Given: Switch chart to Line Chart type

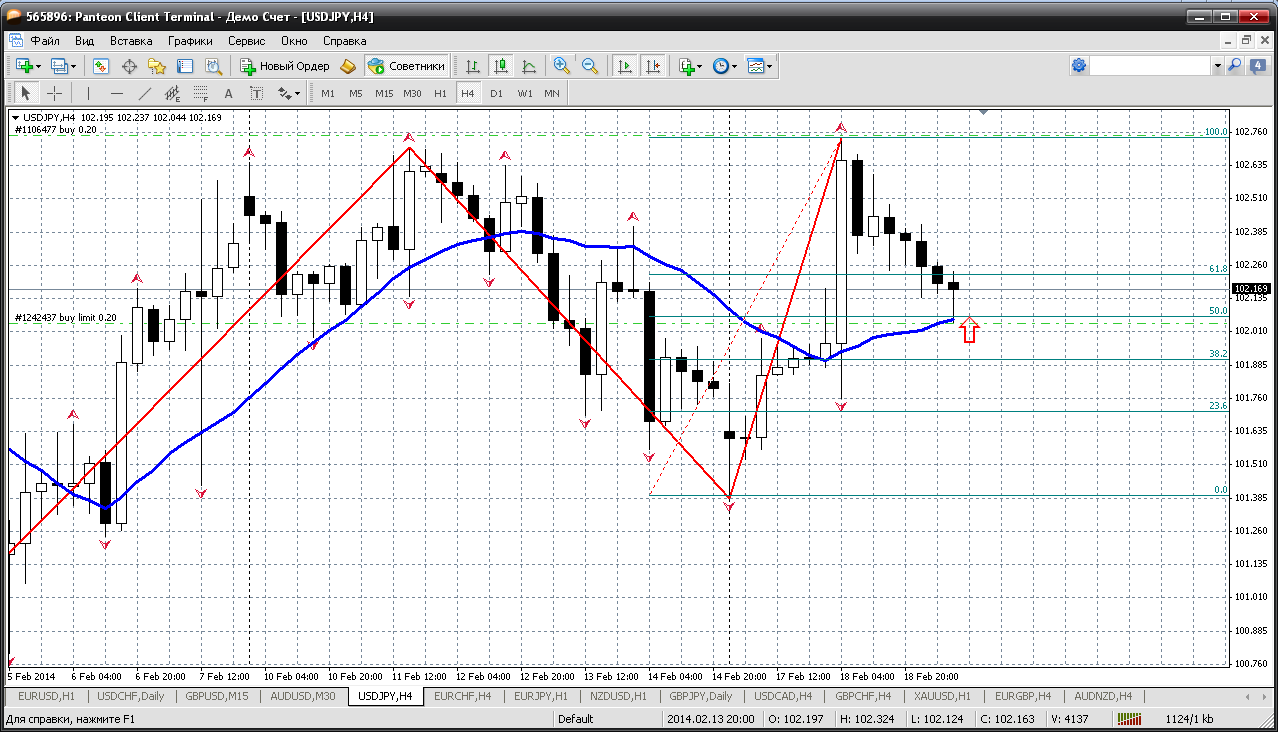Looking at the screenshot, I should click(529, 66).
